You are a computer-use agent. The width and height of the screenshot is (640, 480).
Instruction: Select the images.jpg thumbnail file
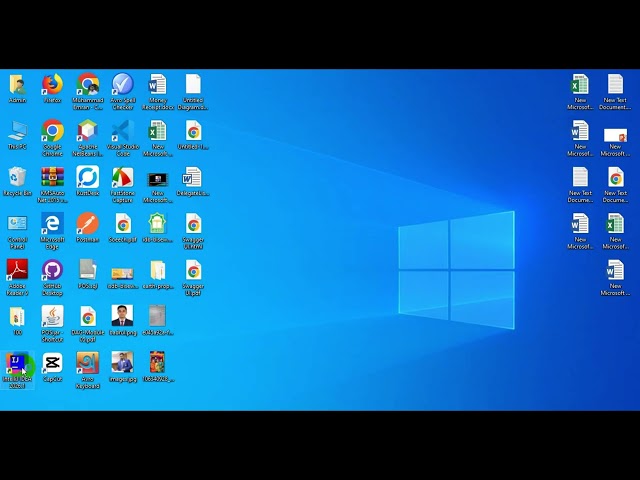pos(122,367)
